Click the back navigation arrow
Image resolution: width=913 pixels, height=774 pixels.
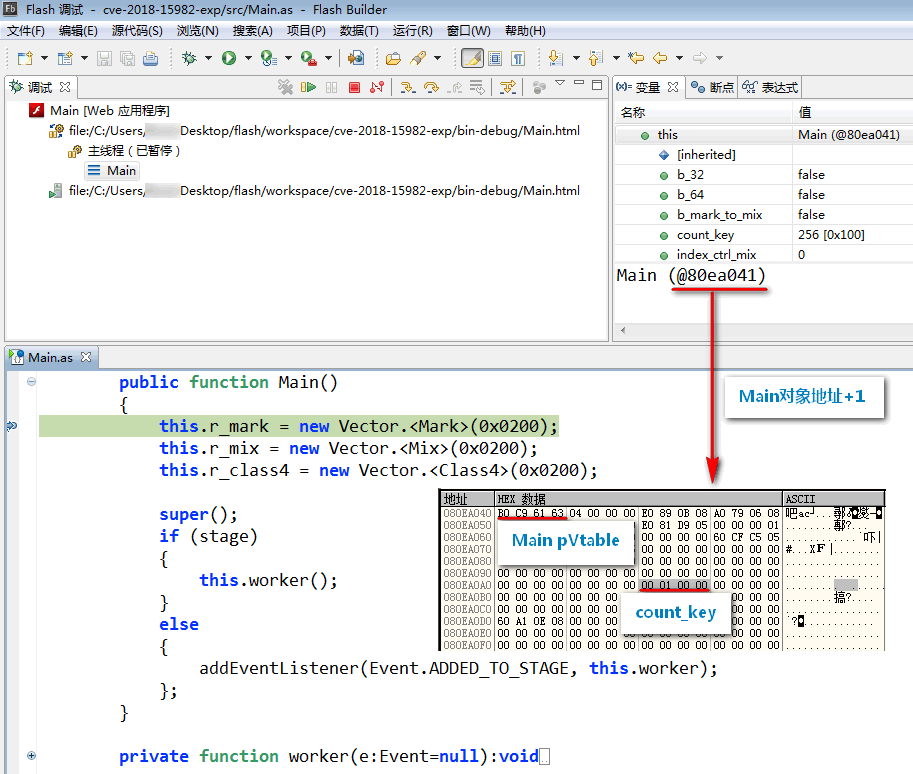point(660,58)
